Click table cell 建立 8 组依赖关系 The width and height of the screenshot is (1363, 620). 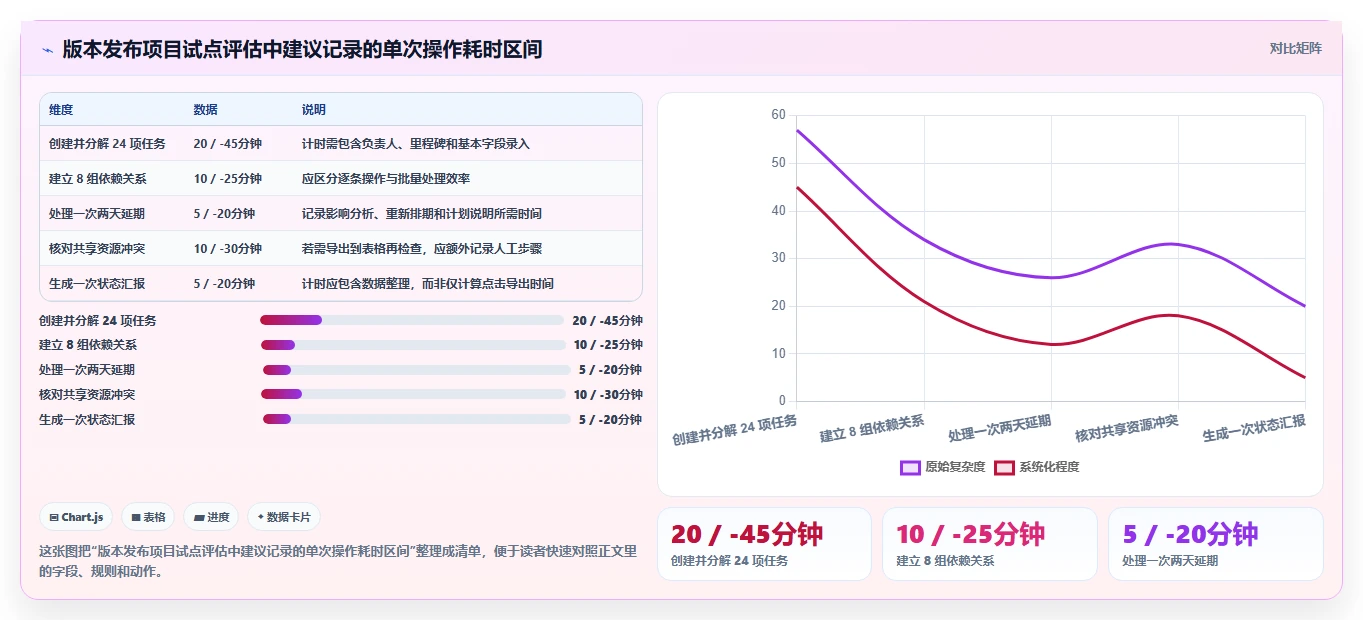coord(97,179)
